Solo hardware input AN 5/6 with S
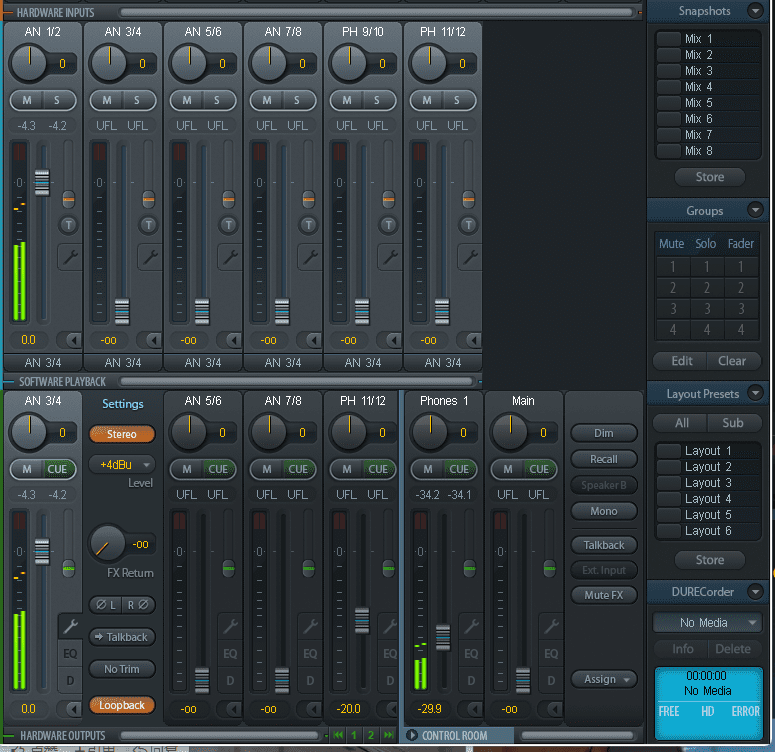Viewport: 775px width, 752px height. tap(216, 100)
